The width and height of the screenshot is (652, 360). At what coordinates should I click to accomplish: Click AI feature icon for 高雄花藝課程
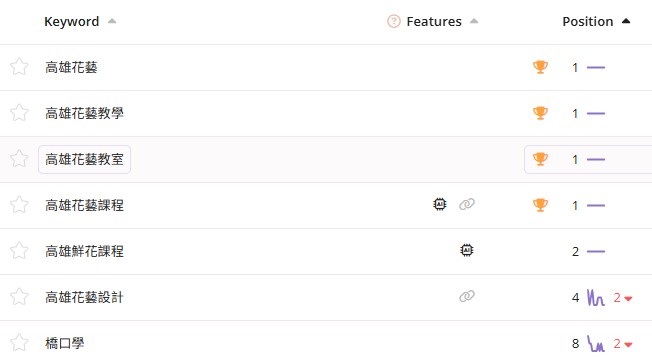pyautogui.click(x=440, y=204)
